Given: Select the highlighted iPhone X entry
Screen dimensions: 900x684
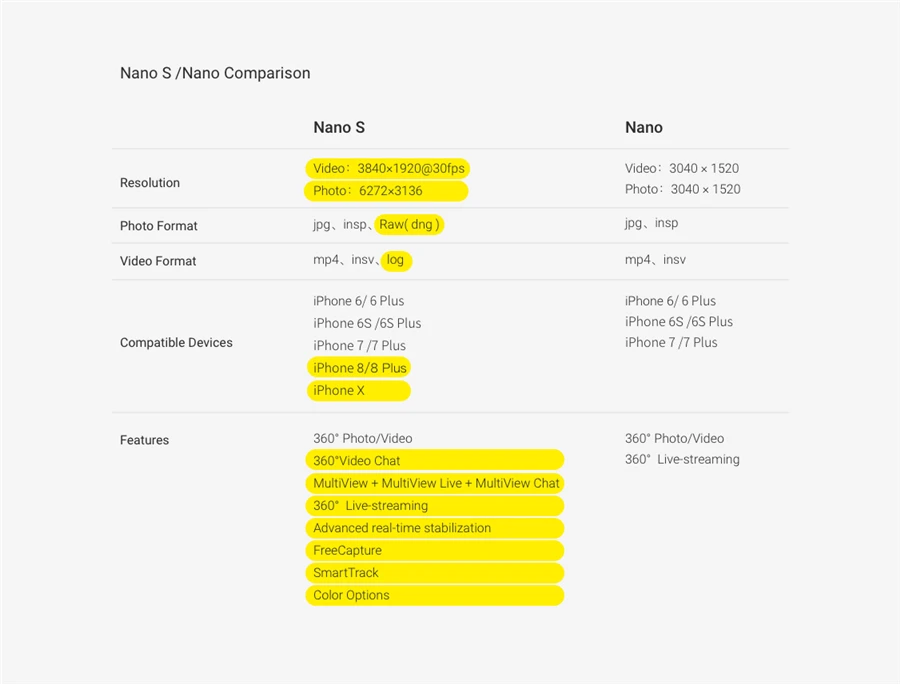Looking at the screenshot, I should point(359,391).
